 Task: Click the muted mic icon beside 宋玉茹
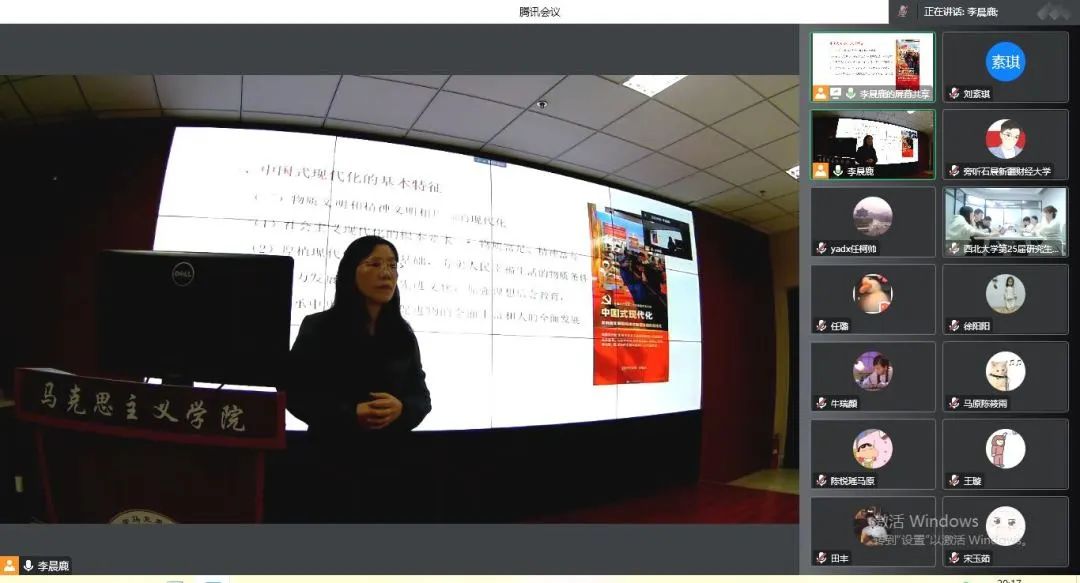[x=954, y=558]
